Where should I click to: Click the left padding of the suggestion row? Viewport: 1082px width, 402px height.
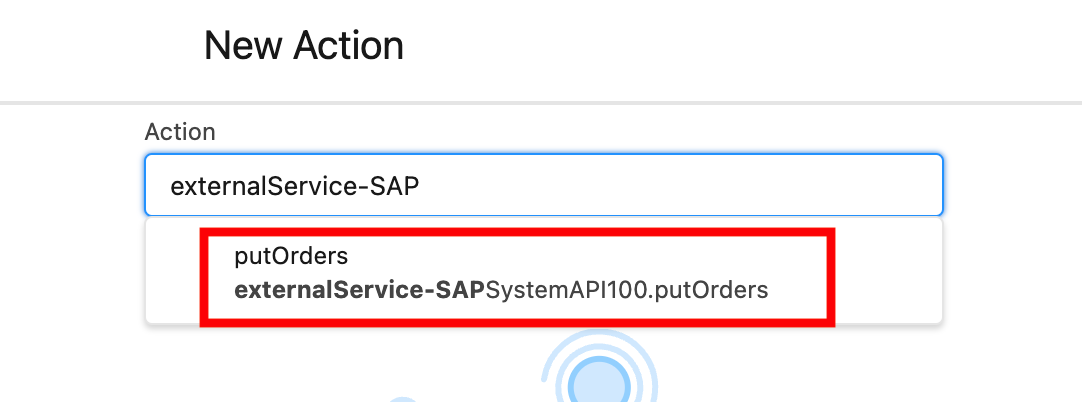[x=174, y=272]
